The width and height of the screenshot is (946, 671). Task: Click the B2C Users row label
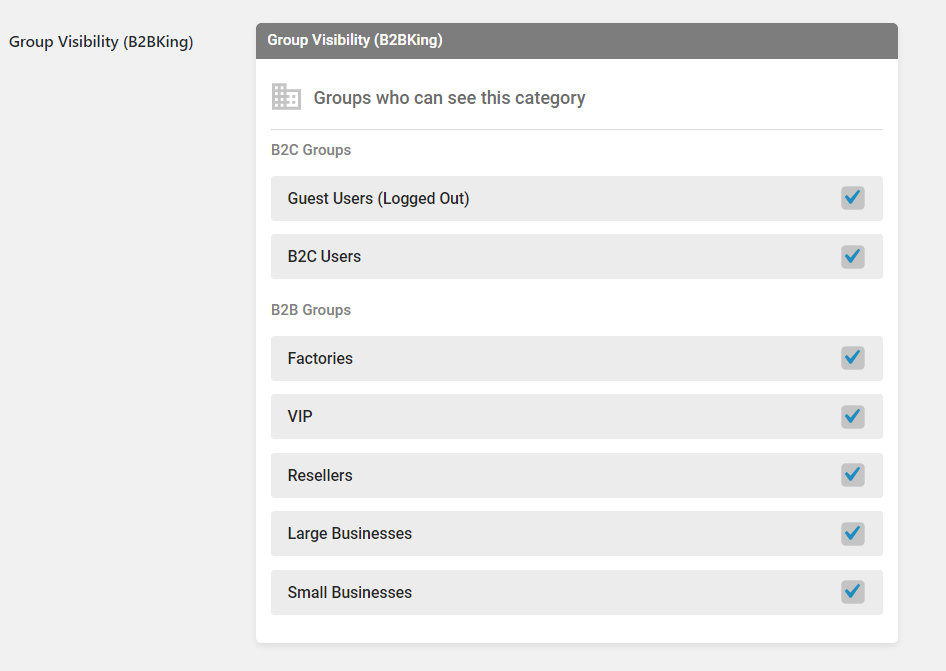[324, 256]
